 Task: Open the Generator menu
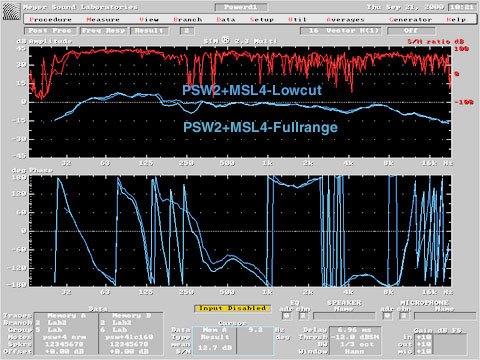pyautogui.click(x=410, y=20)
